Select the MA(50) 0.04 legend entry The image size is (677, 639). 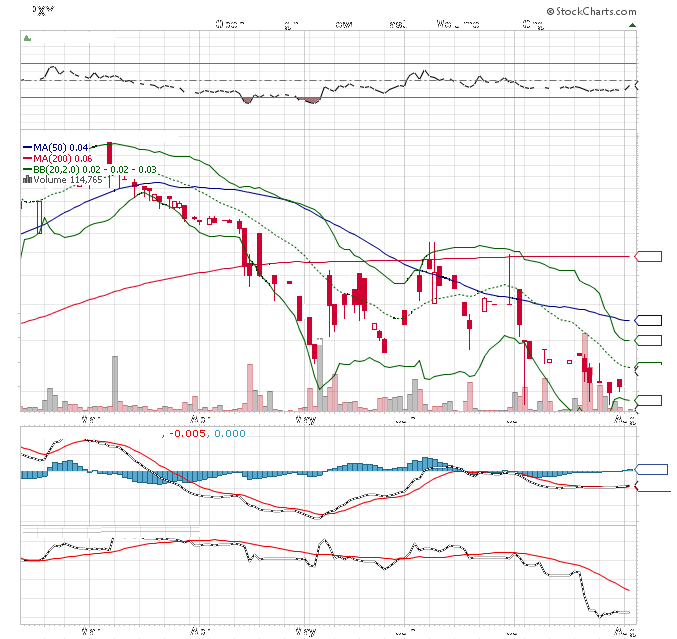[56, 148]
